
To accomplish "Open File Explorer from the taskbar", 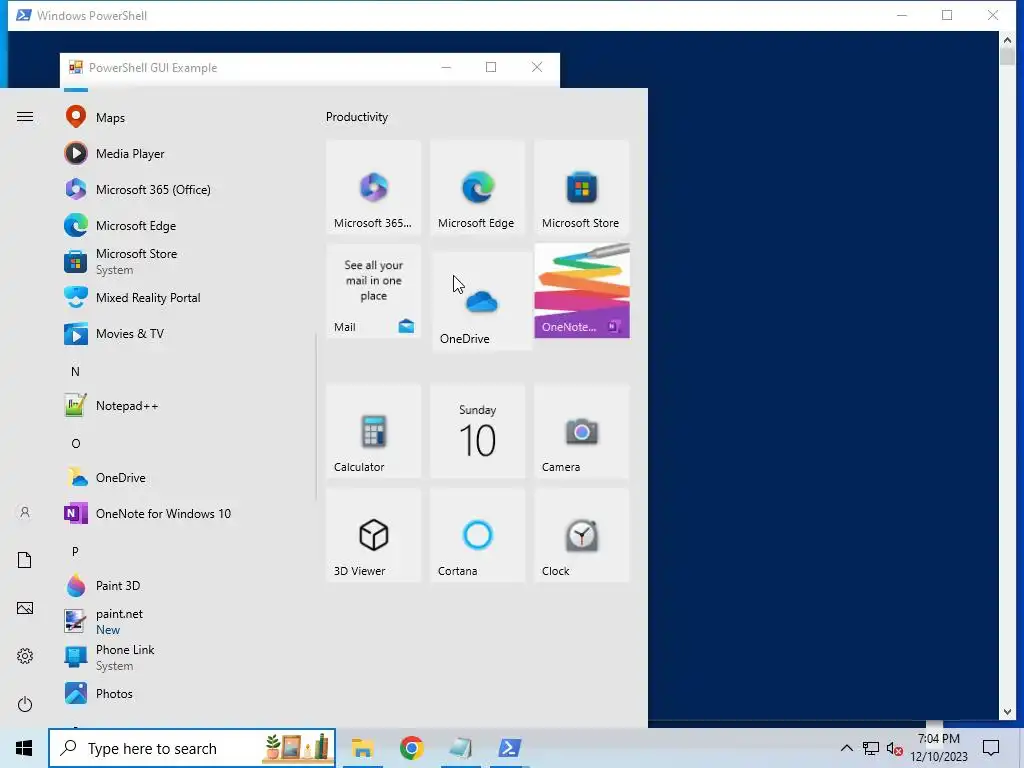I will click(362, 748).
